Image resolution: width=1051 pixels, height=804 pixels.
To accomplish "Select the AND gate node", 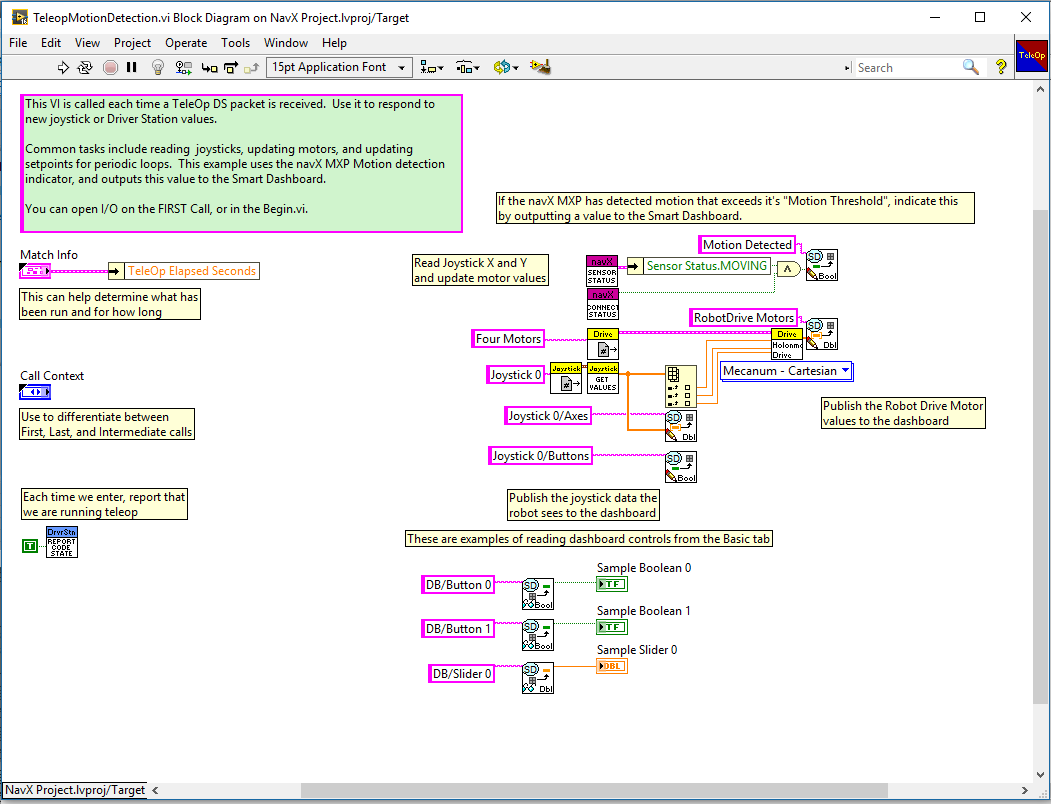I will (788, 270).
